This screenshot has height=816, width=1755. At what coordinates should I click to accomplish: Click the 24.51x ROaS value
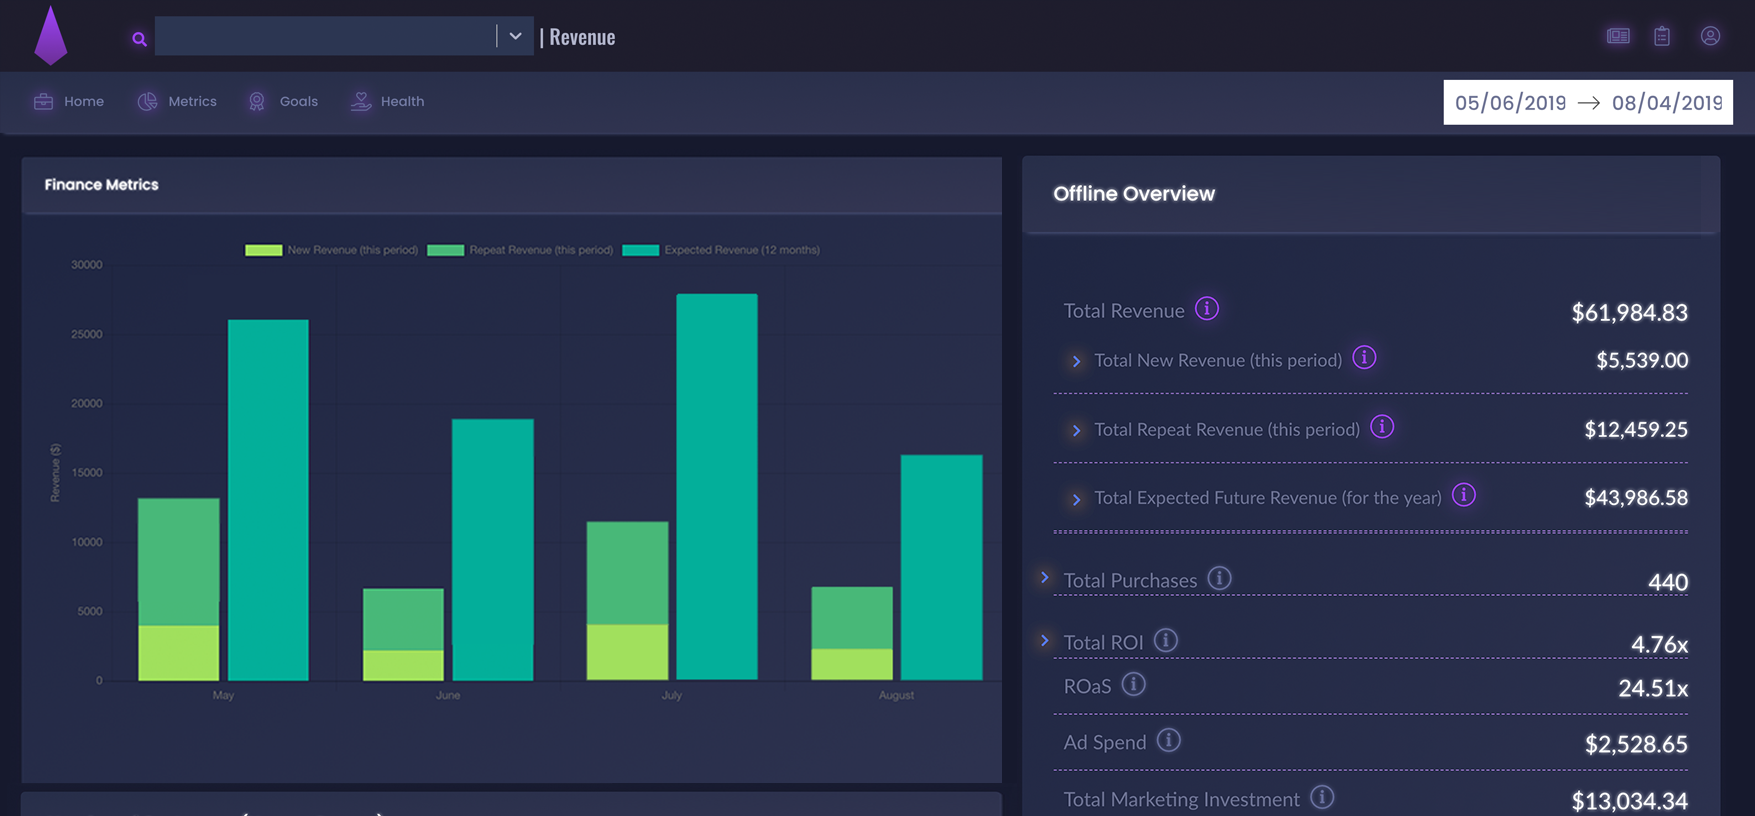tap(1653, 688)
